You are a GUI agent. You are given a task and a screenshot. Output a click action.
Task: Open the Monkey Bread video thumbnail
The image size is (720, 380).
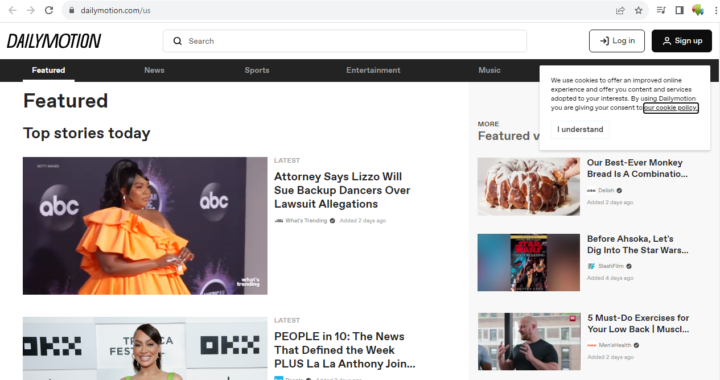529,187
